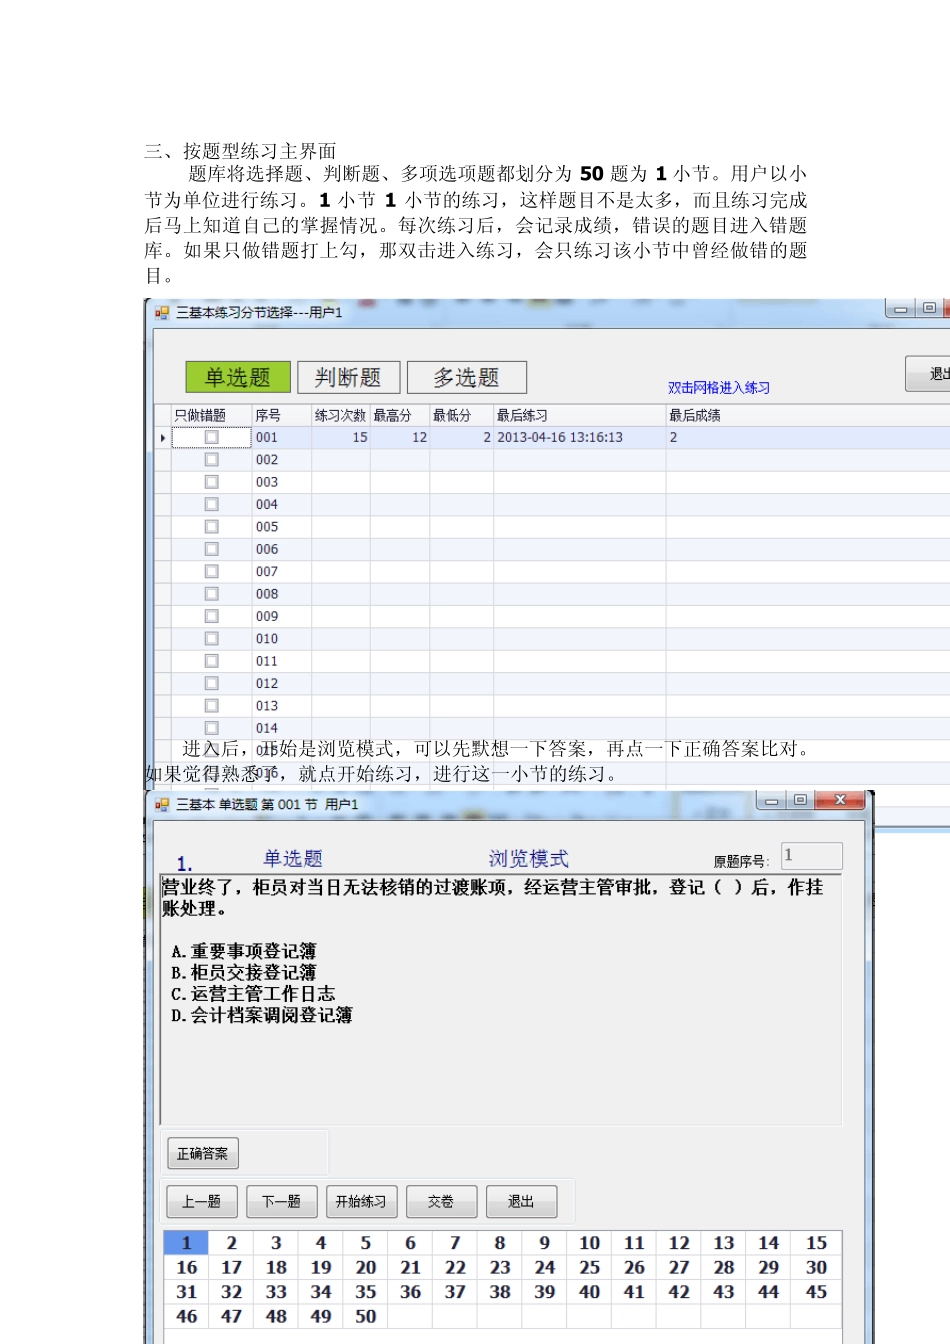Submit answers with 交卷 button
The height and width of the screenshot is (1344, 950).
(441, 1202)
